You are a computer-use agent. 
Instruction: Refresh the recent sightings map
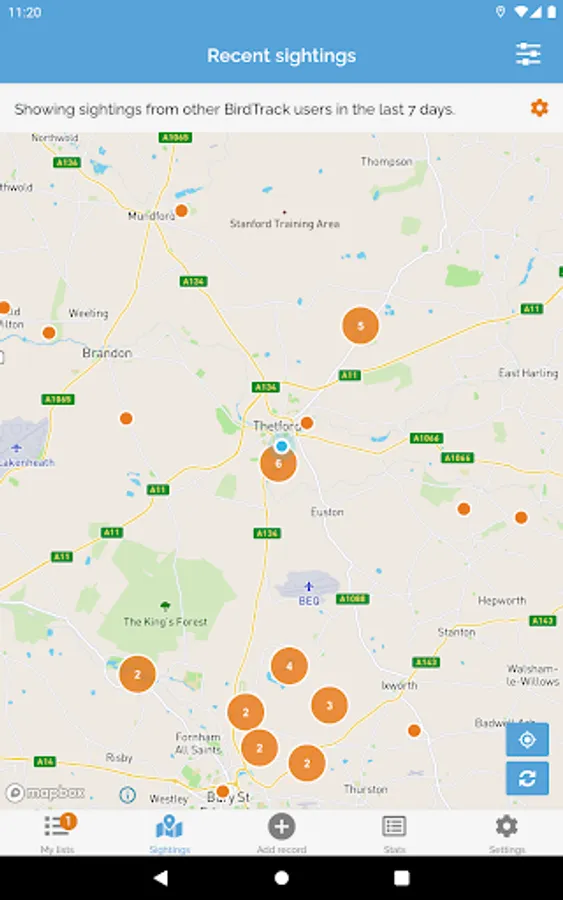[527, 778]
